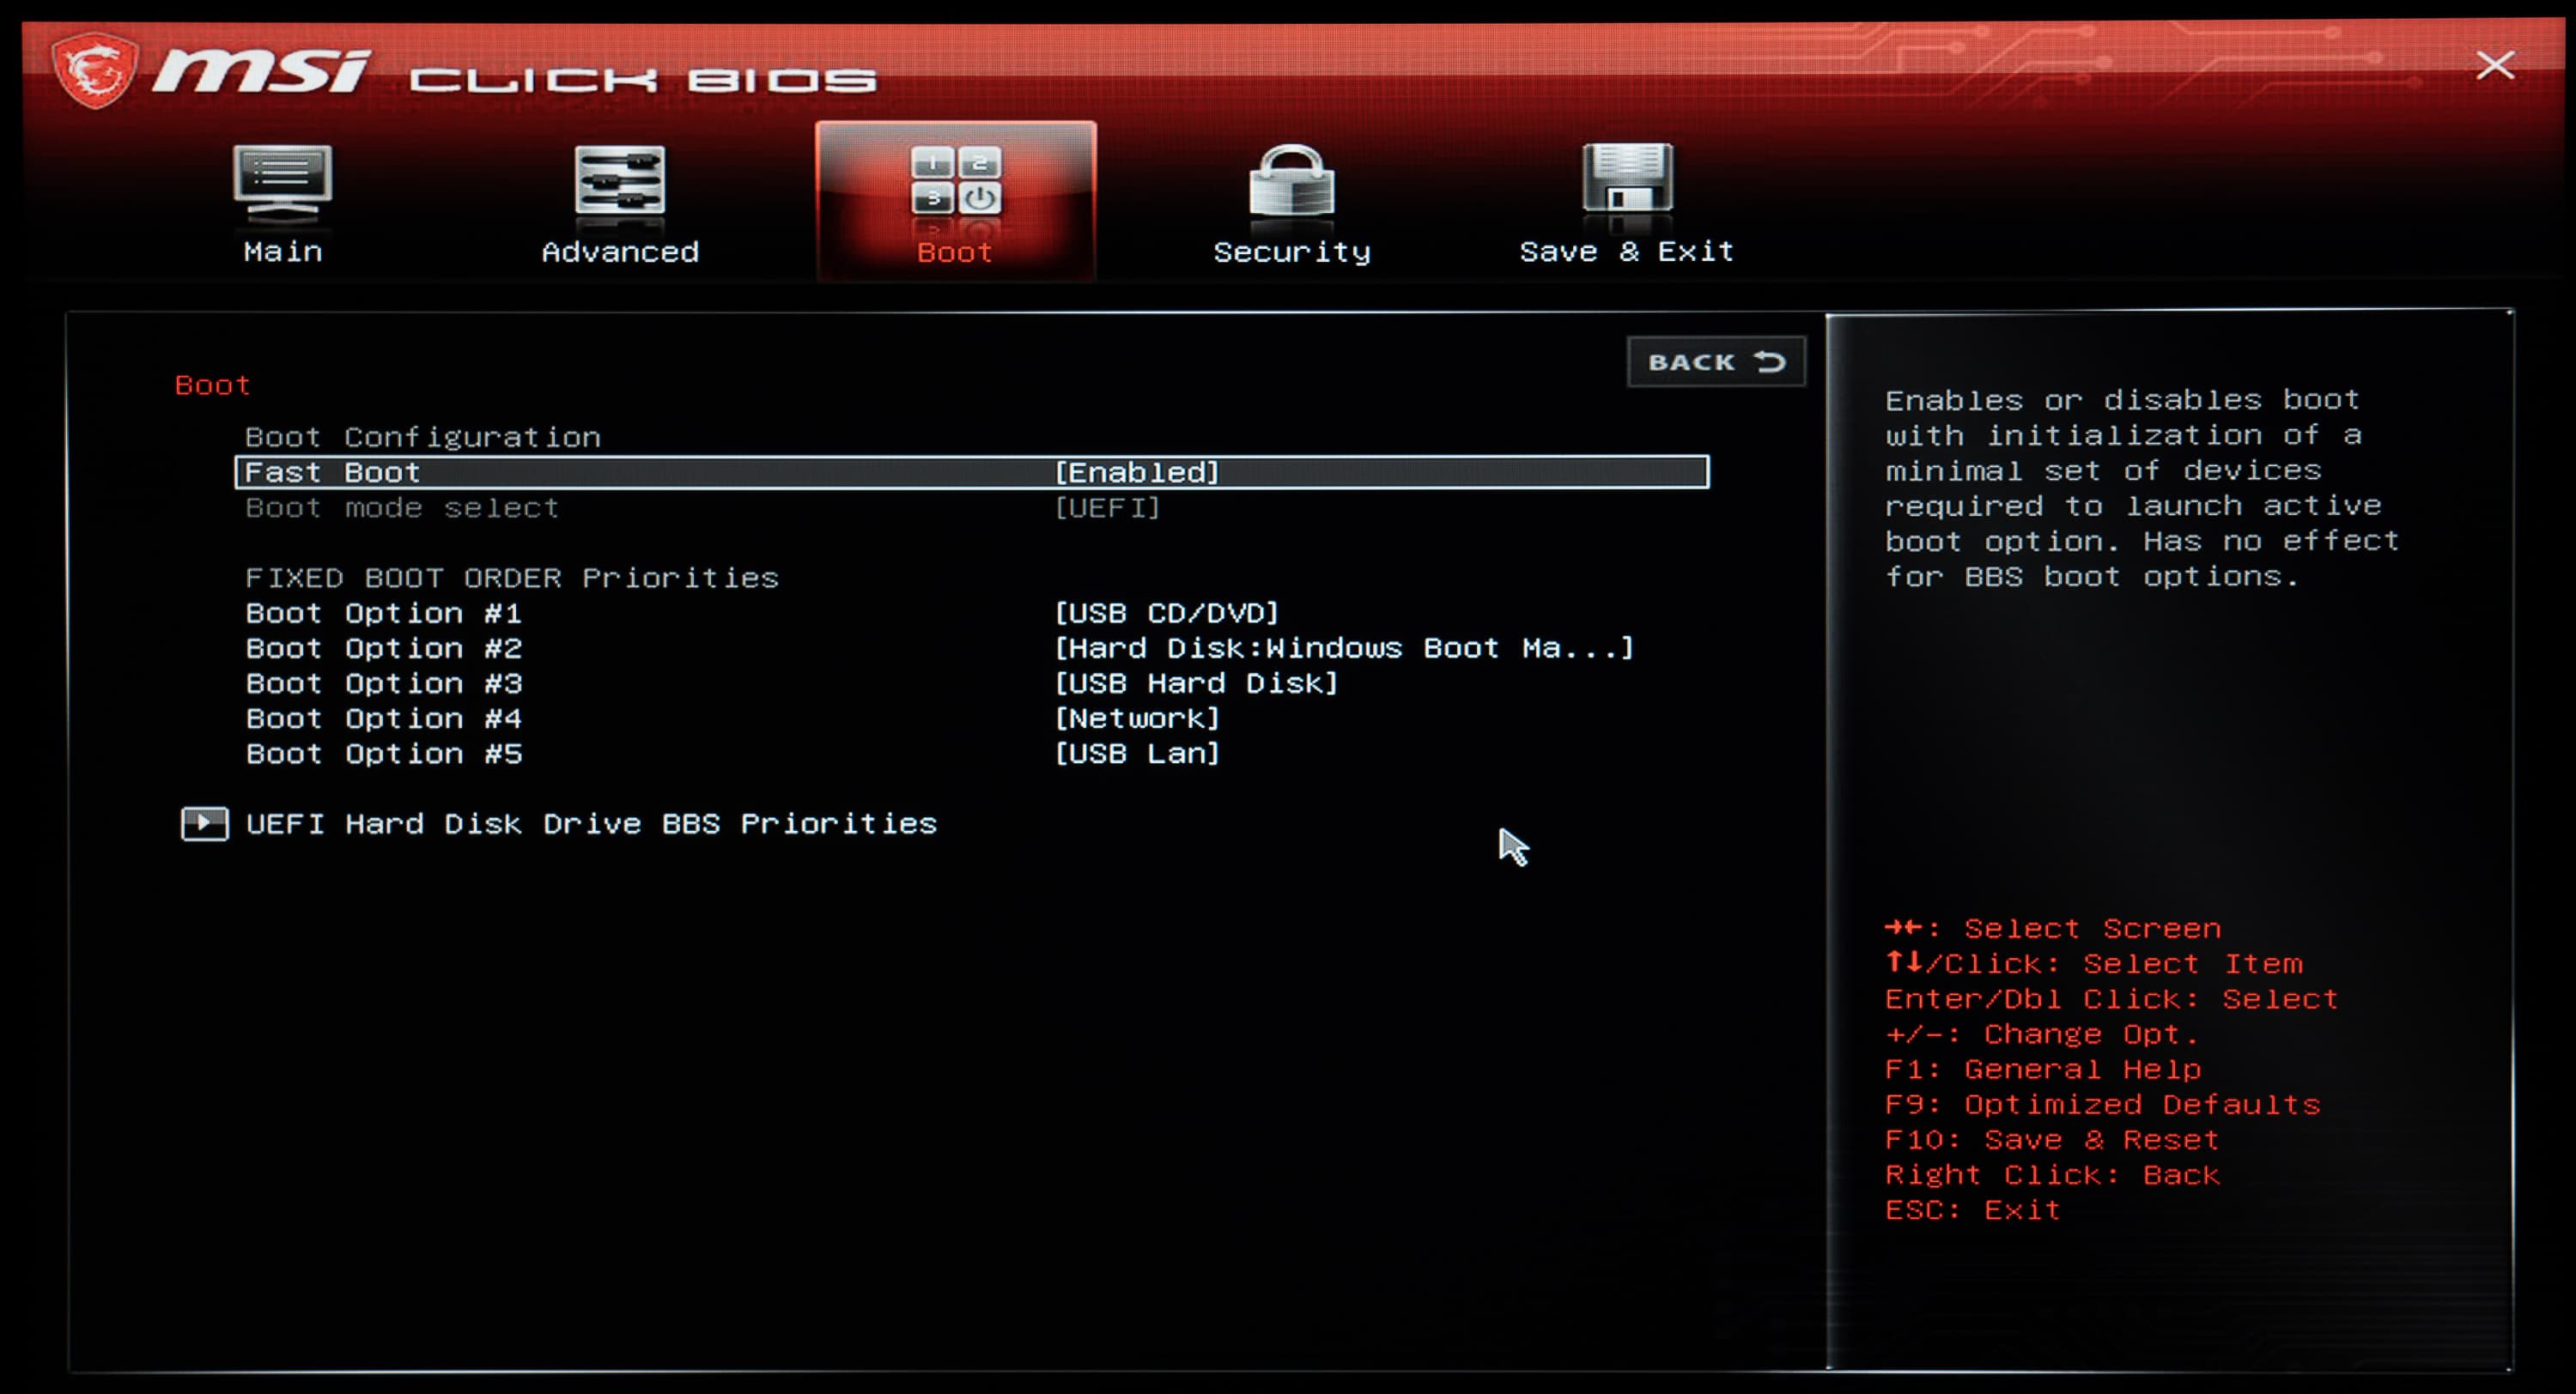Open Boot Option #1 USB CD/DVD dropdown
This screenshot has height=1394, width=2576.
pos(1166,613)
